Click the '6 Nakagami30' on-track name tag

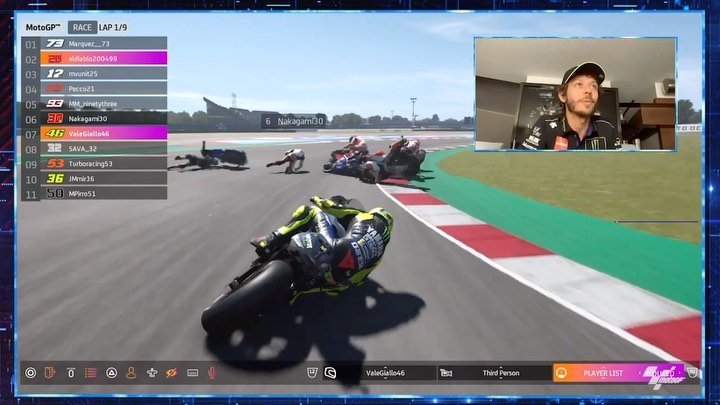point(294,121)
